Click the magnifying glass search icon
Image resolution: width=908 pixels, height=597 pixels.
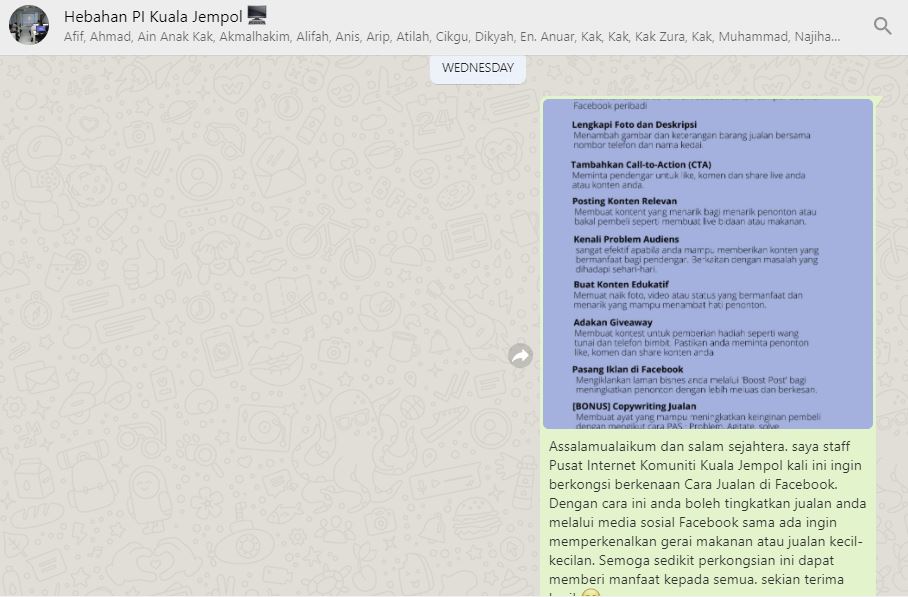(x=882, y=26)
